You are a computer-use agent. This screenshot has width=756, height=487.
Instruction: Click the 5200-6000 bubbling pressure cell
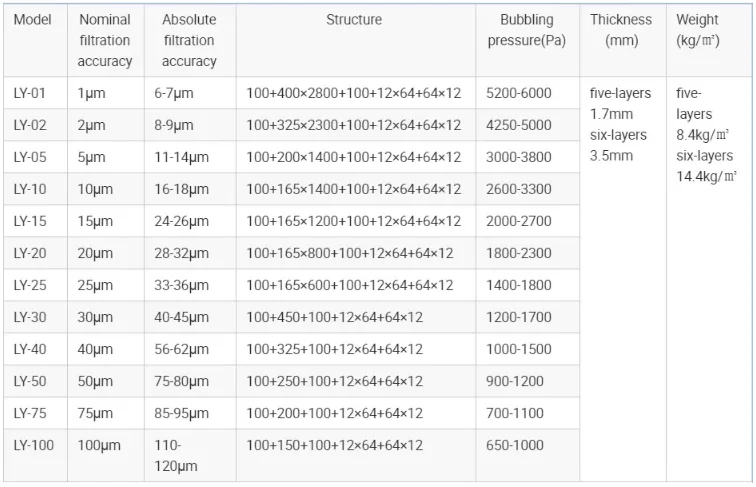(x=518, y=93)
